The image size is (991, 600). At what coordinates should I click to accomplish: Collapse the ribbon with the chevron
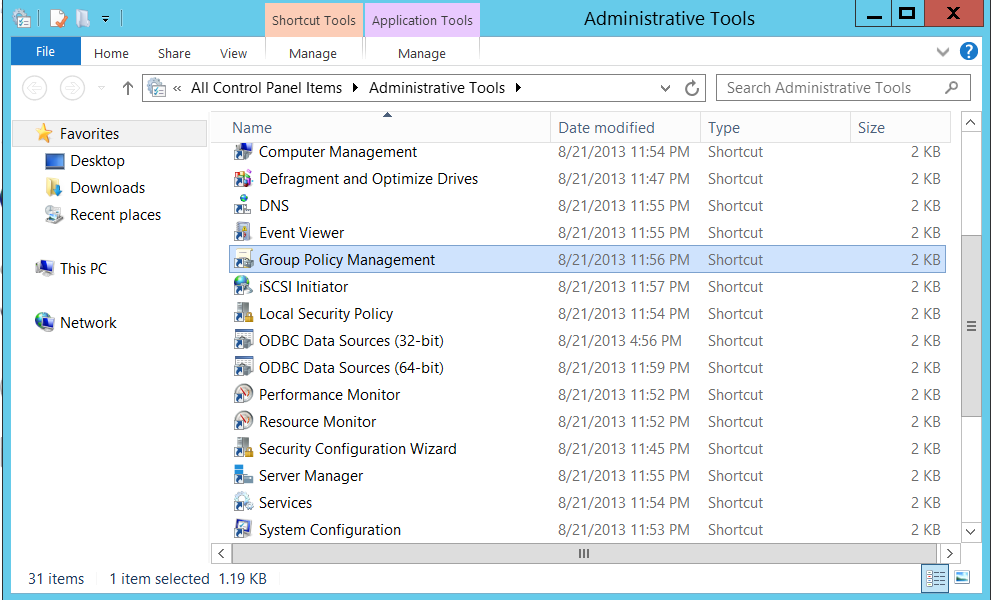(942, 52)
